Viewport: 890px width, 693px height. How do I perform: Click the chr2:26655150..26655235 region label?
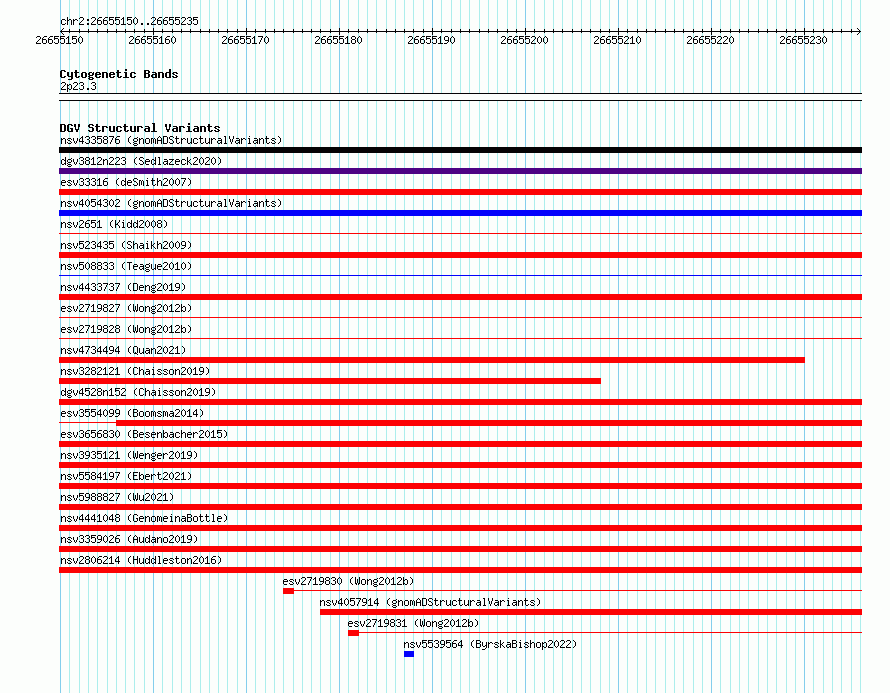click(x=129, y=21)
